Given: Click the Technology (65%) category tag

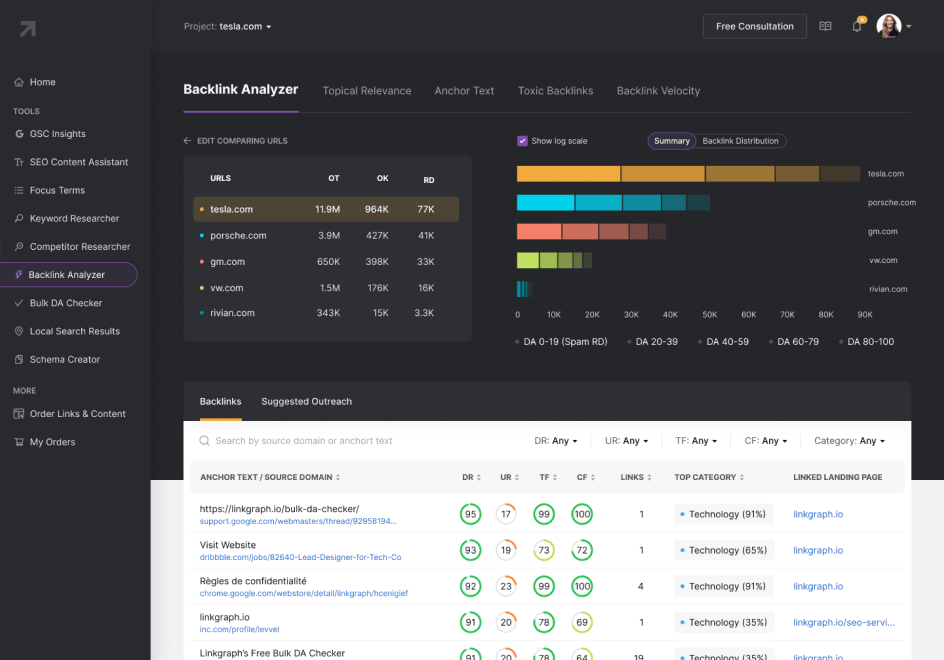Looking at the screenshot, I should tap(724, 550).
